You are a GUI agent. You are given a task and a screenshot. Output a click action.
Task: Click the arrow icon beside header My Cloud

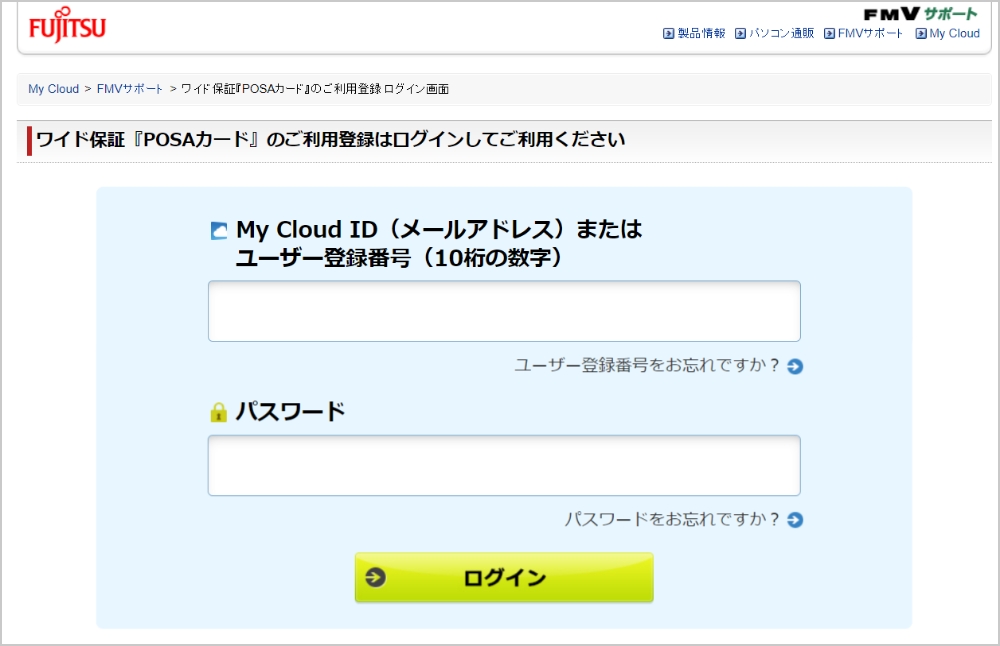pos(921,34)
